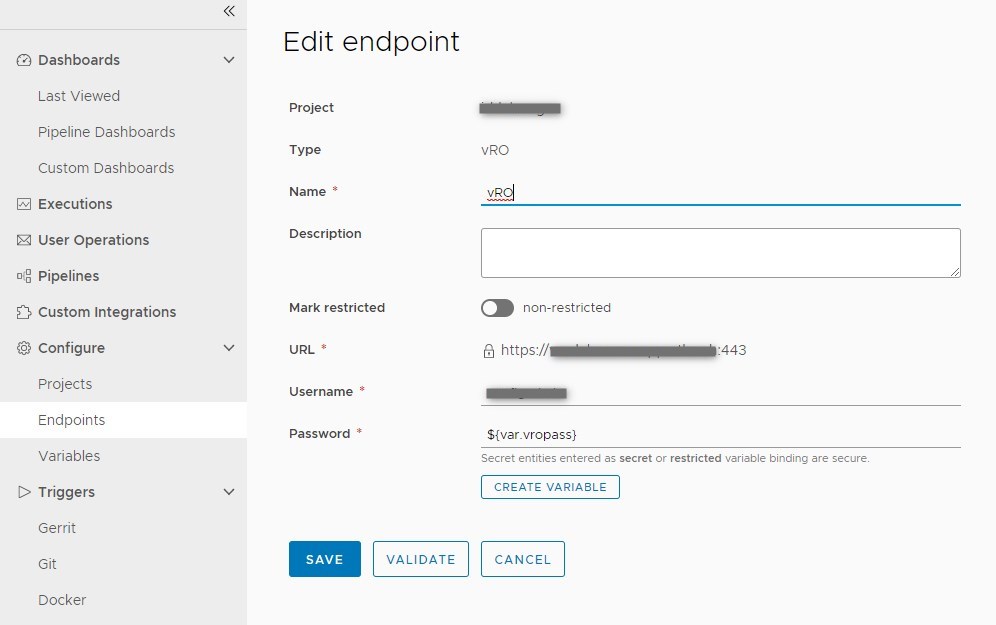Click the Validate button

point(421,559)
